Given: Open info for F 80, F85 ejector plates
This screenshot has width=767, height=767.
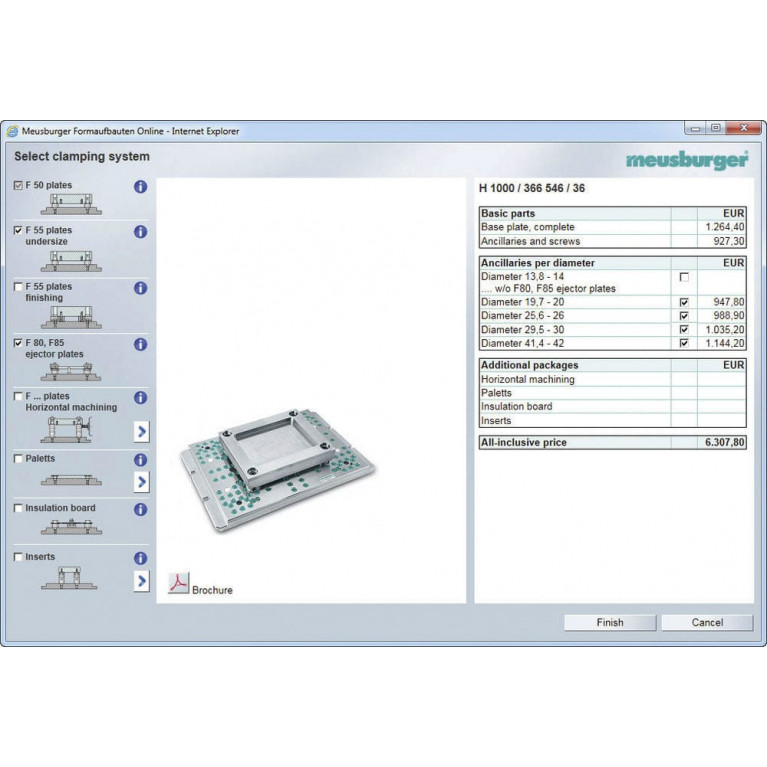Looking at the screenshot, I should click(x=140, y=344).
